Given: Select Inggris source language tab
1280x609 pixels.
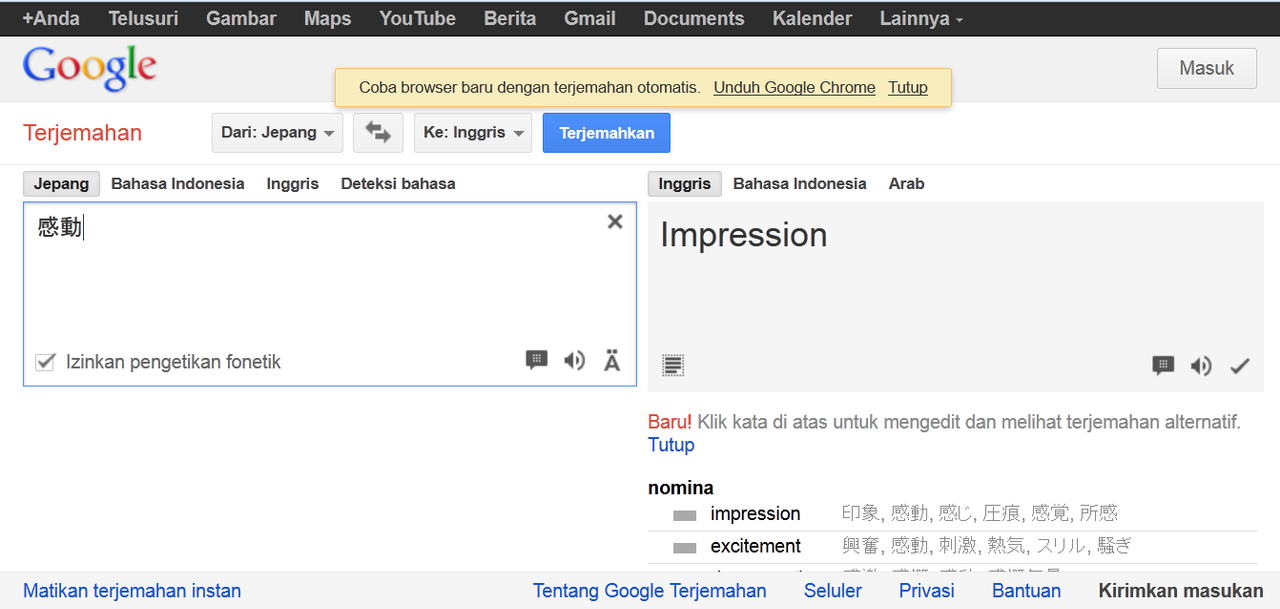Looking at the screenshot, I should [x=292, y=184].
